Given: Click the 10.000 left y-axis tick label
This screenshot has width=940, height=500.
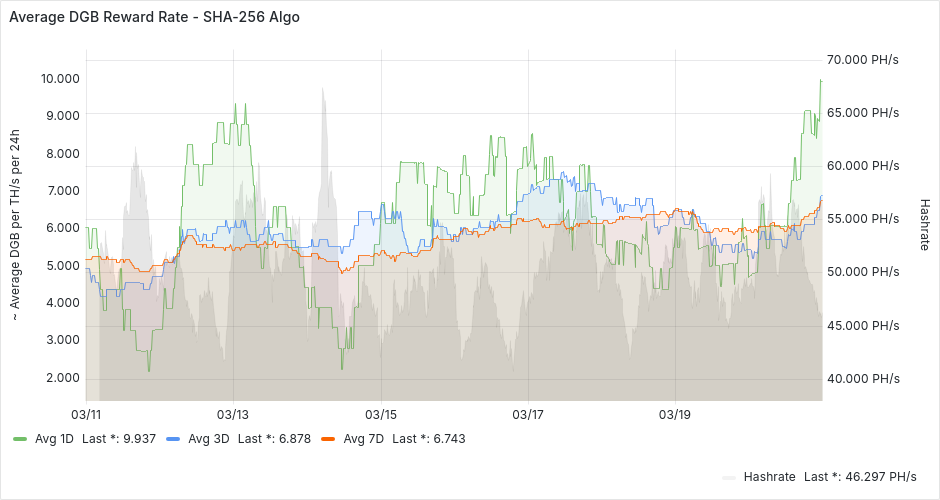Looking at the screenshot, I should (61, 79).
